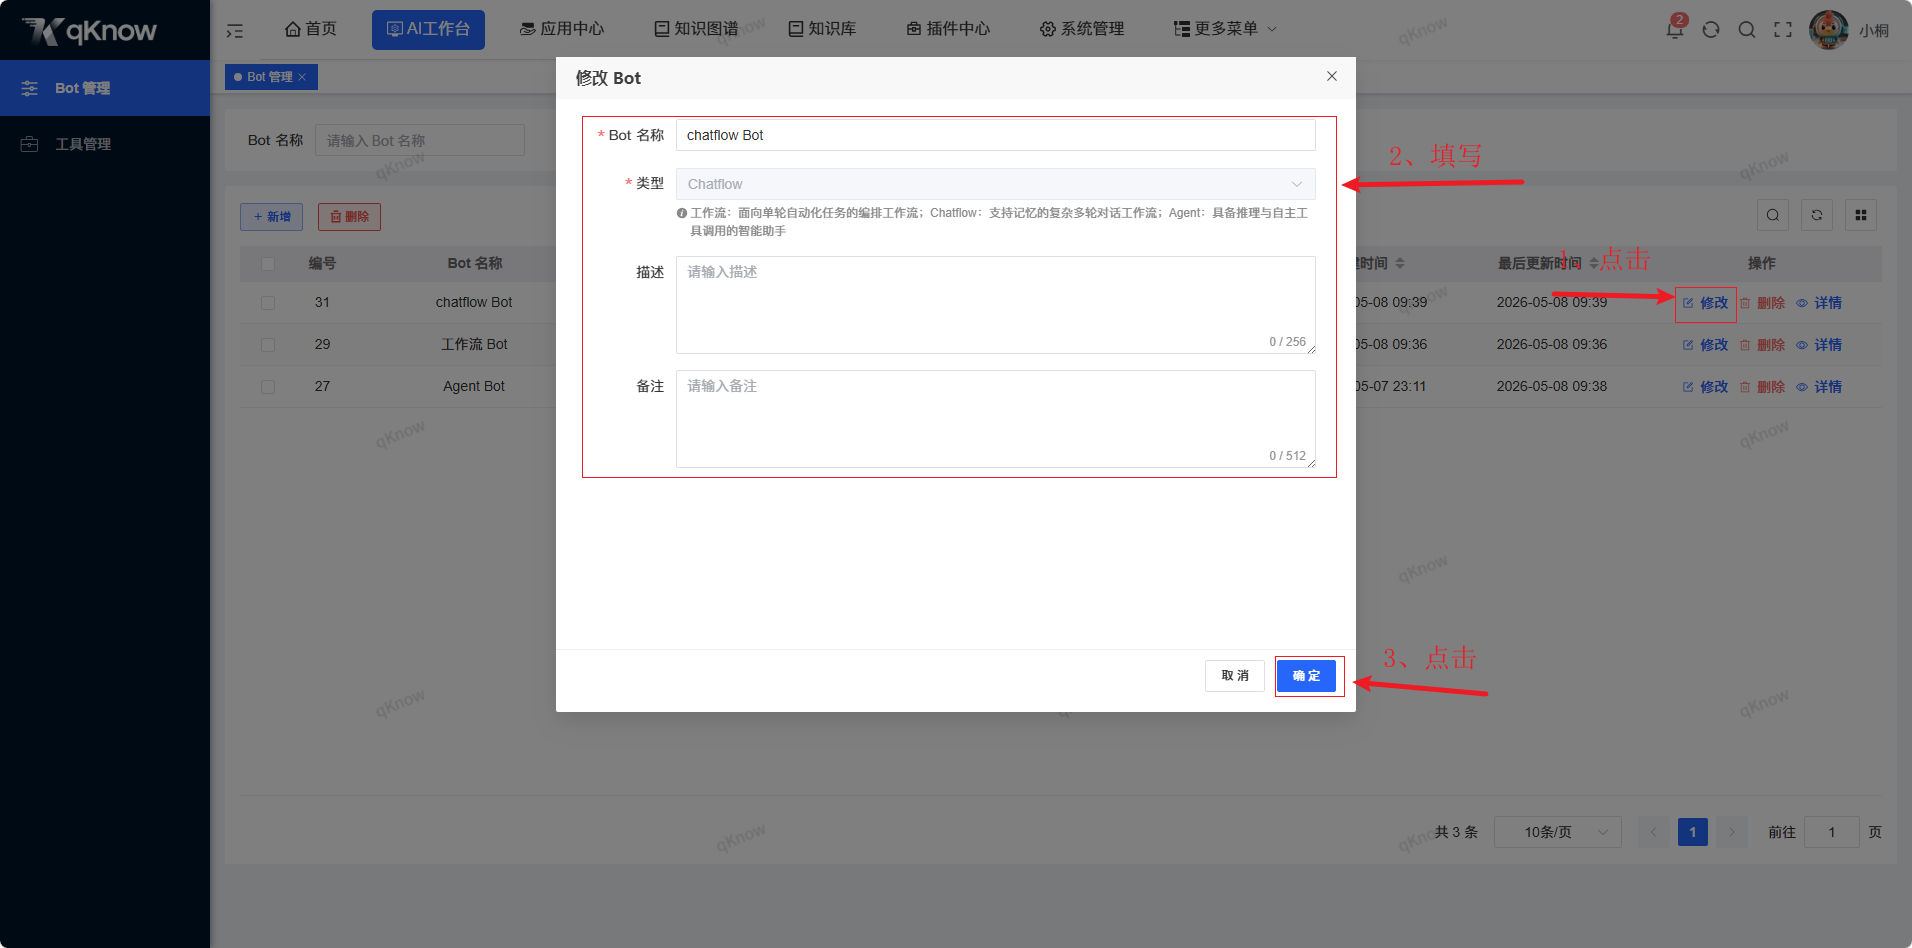The image size is (1912, 948).
Task: Open 系统管理 menu
Action: (x=1082, y=29)
